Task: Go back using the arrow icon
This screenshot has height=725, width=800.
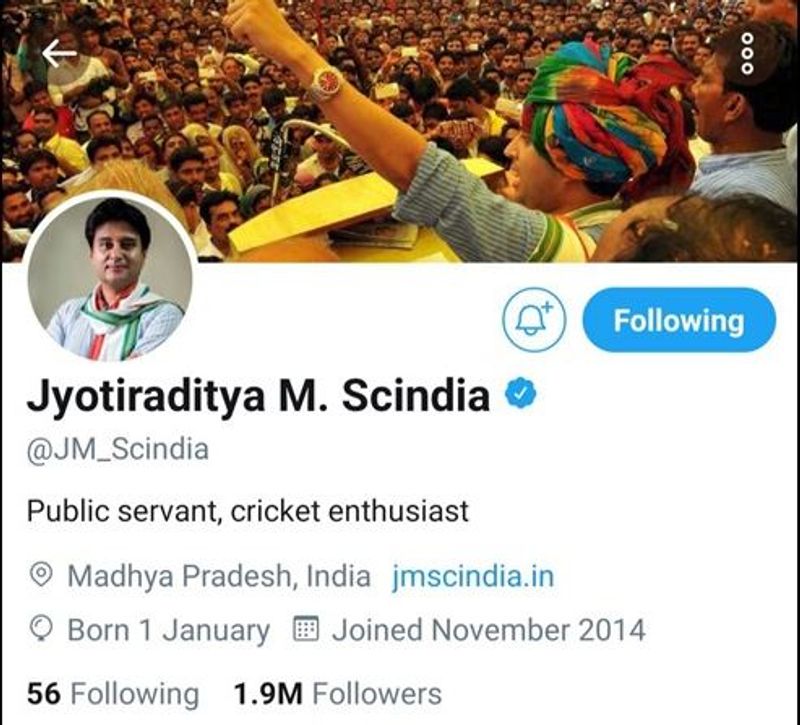Action: (59, 53)
